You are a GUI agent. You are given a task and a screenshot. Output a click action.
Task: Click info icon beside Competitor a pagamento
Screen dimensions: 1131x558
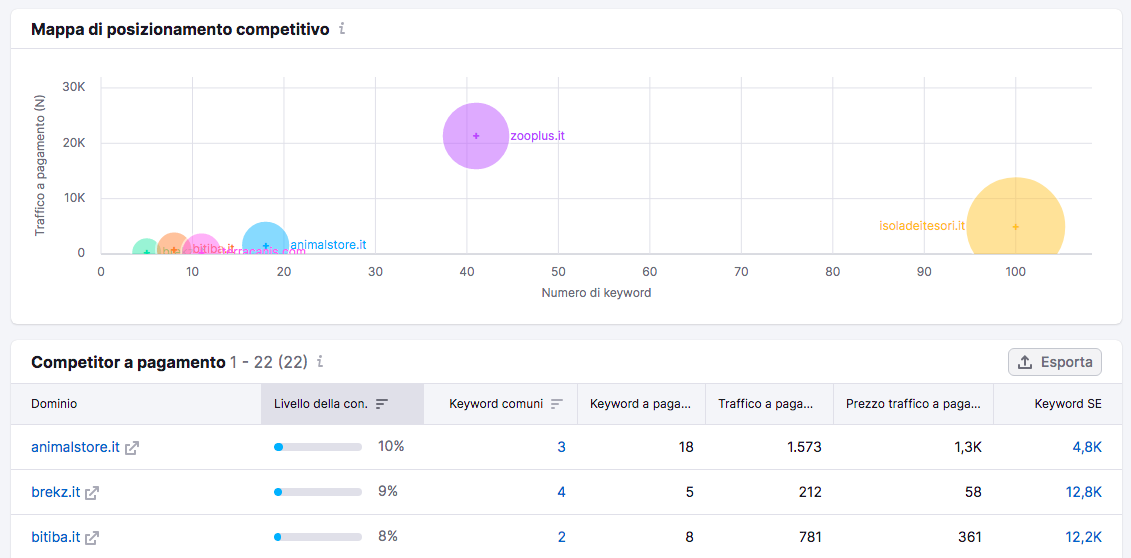pos(320,362)
